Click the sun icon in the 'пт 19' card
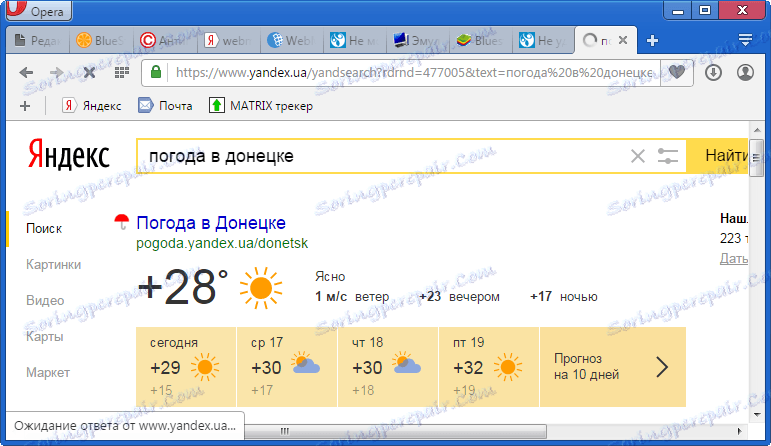Viewport: 771px width, 446px height. pyautogui.click(x=507, y=367)
